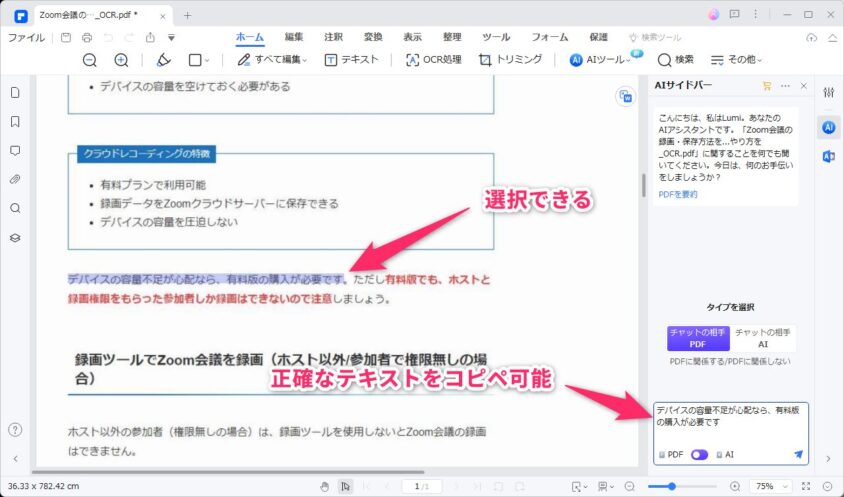Click the zoom in magnifier in toolbar
The image size is (844, 497).
(x=121, y=60)
